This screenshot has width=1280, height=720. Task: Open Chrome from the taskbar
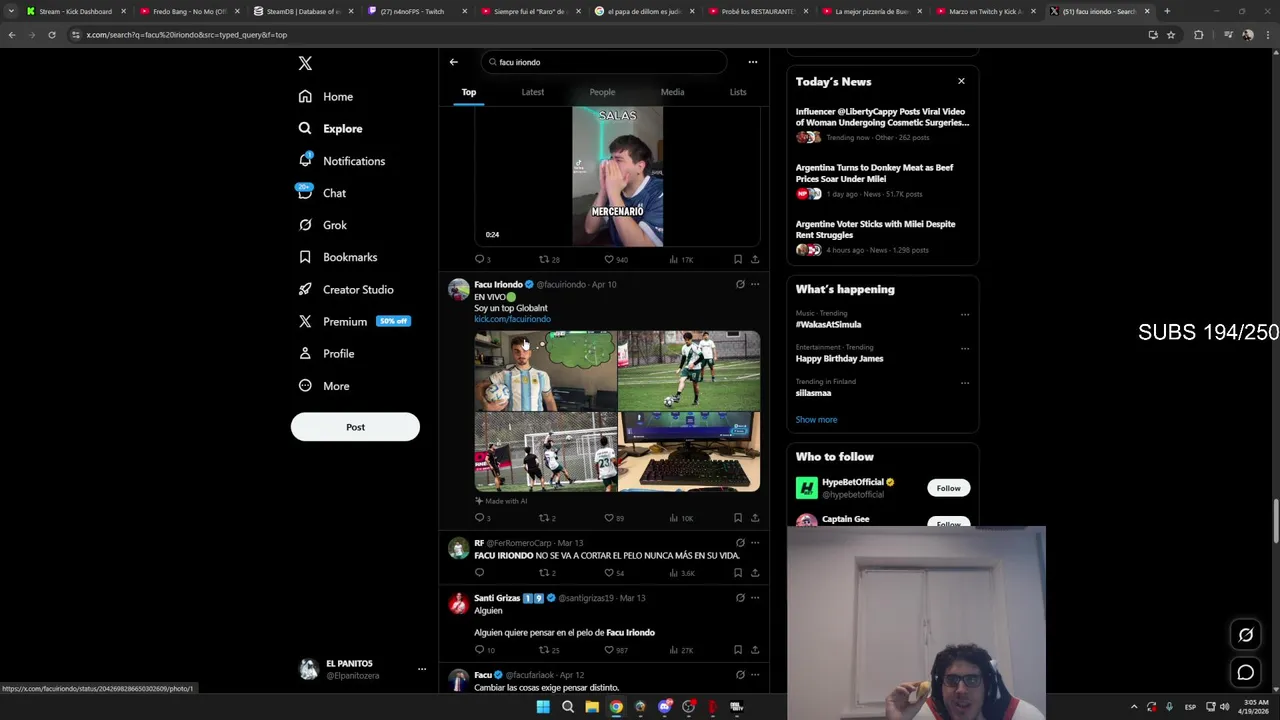(616, 707)
